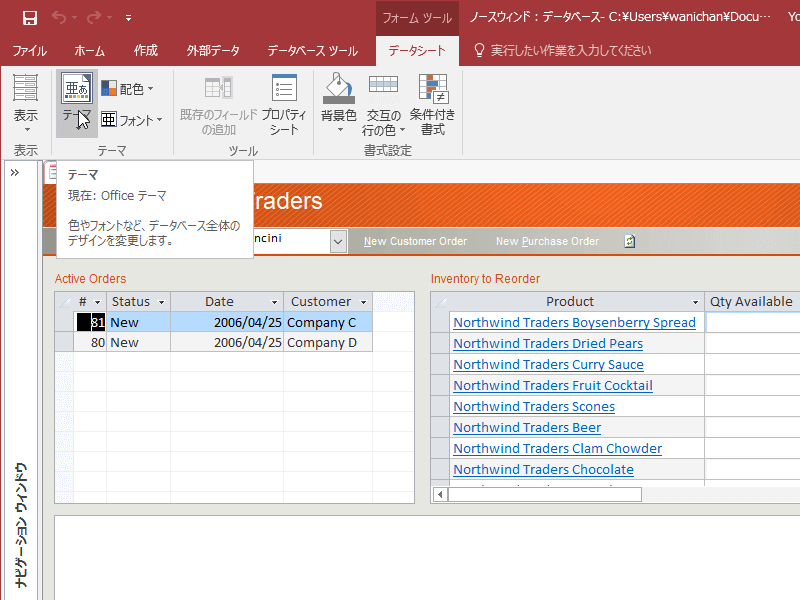The width and height of the screenshot is (800, 600).
Task: Switch to the ホーム tab
Action: point(90,51)
